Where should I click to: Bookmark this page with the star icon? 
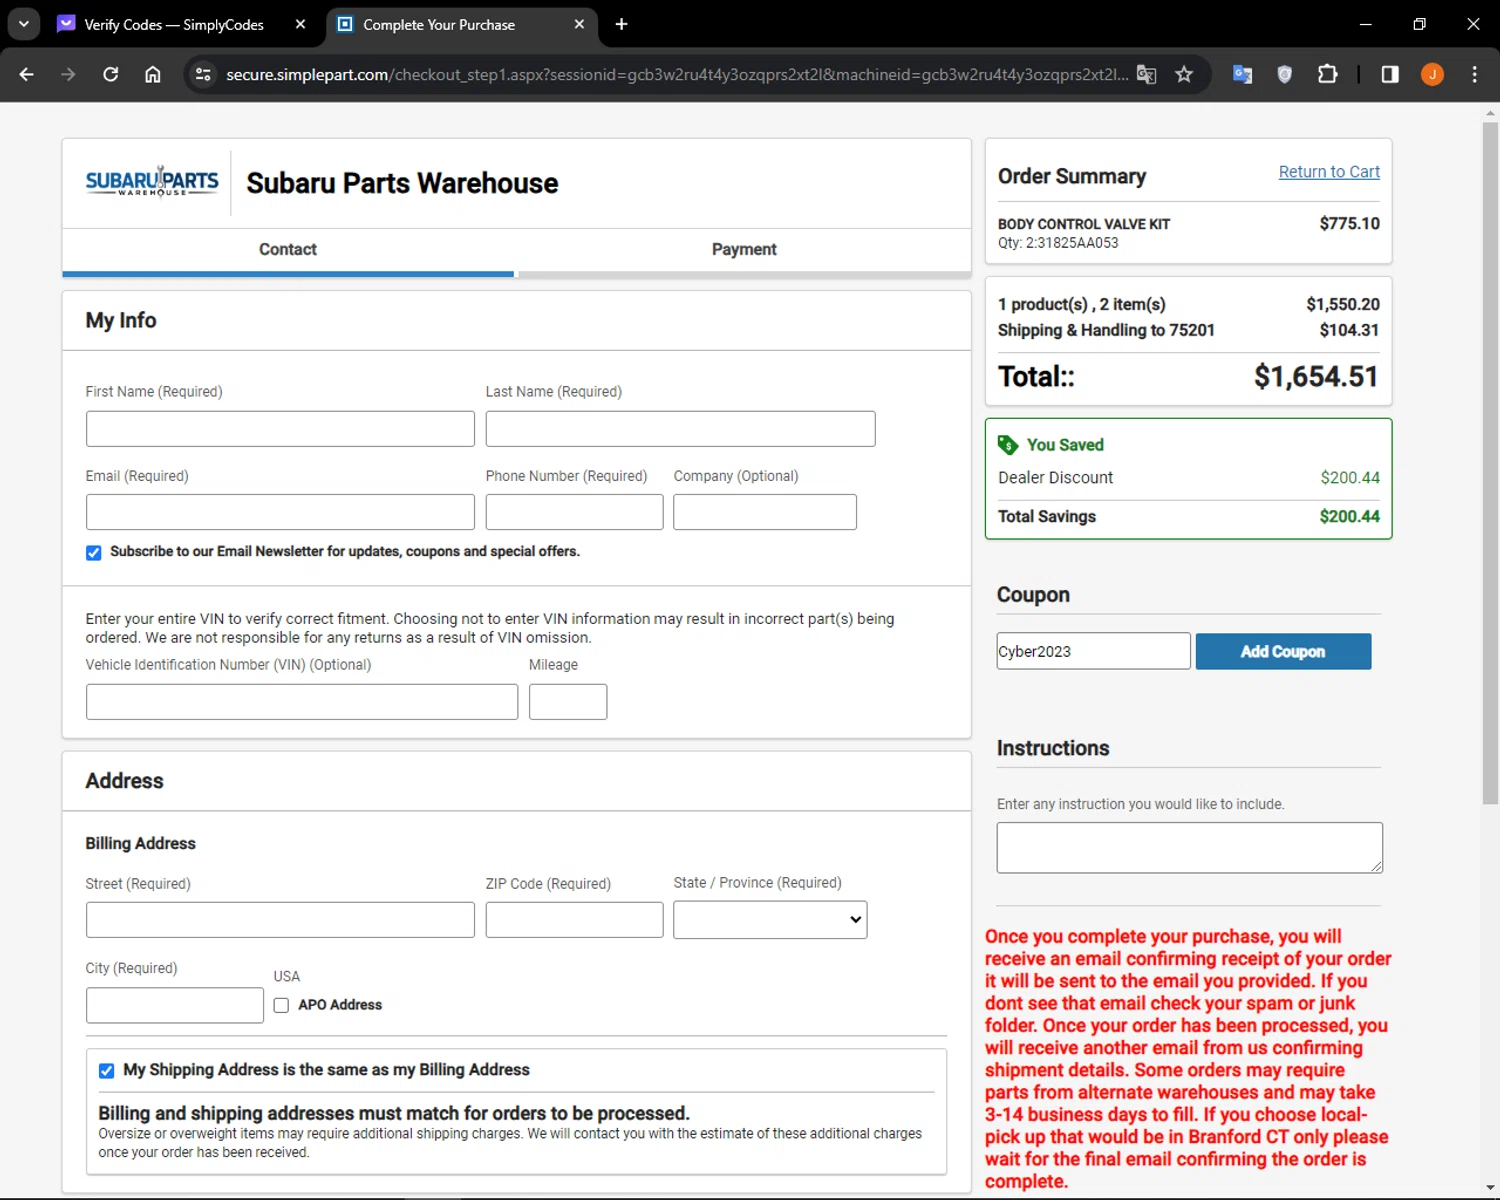click(x=1184, y=74)
